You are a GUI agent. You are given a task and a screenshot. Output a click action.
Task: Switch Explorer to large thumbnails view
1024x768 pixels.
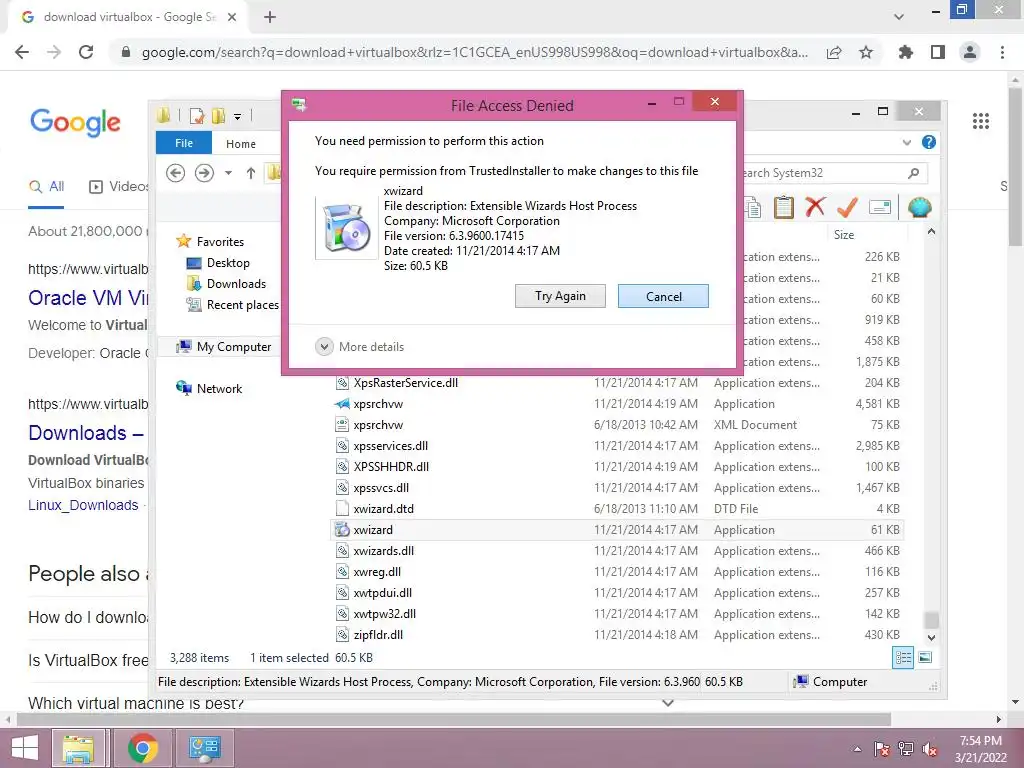tap(925, 658)
